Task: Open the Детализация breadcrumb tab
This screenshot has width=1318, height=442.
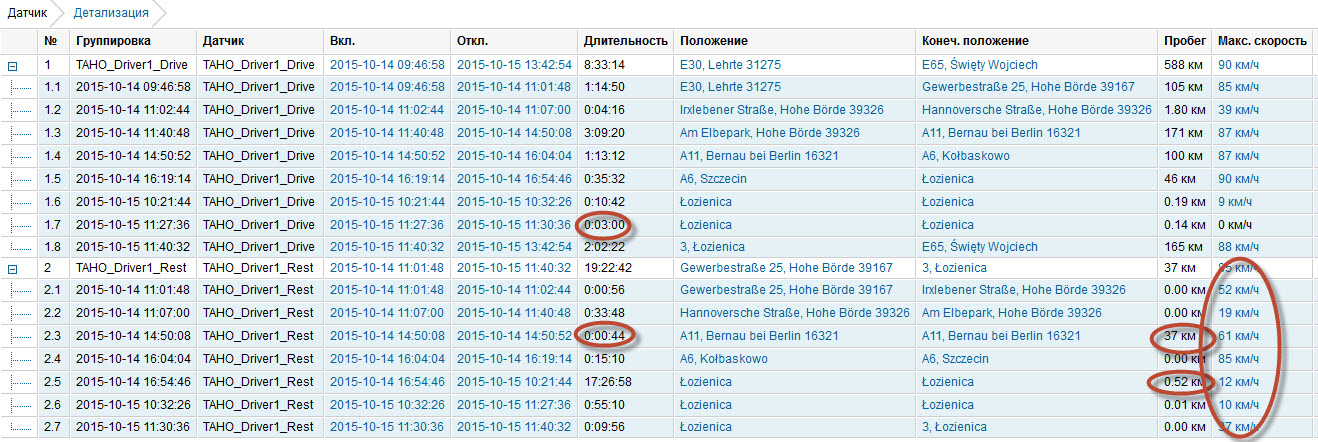Action: coord(111,13)
